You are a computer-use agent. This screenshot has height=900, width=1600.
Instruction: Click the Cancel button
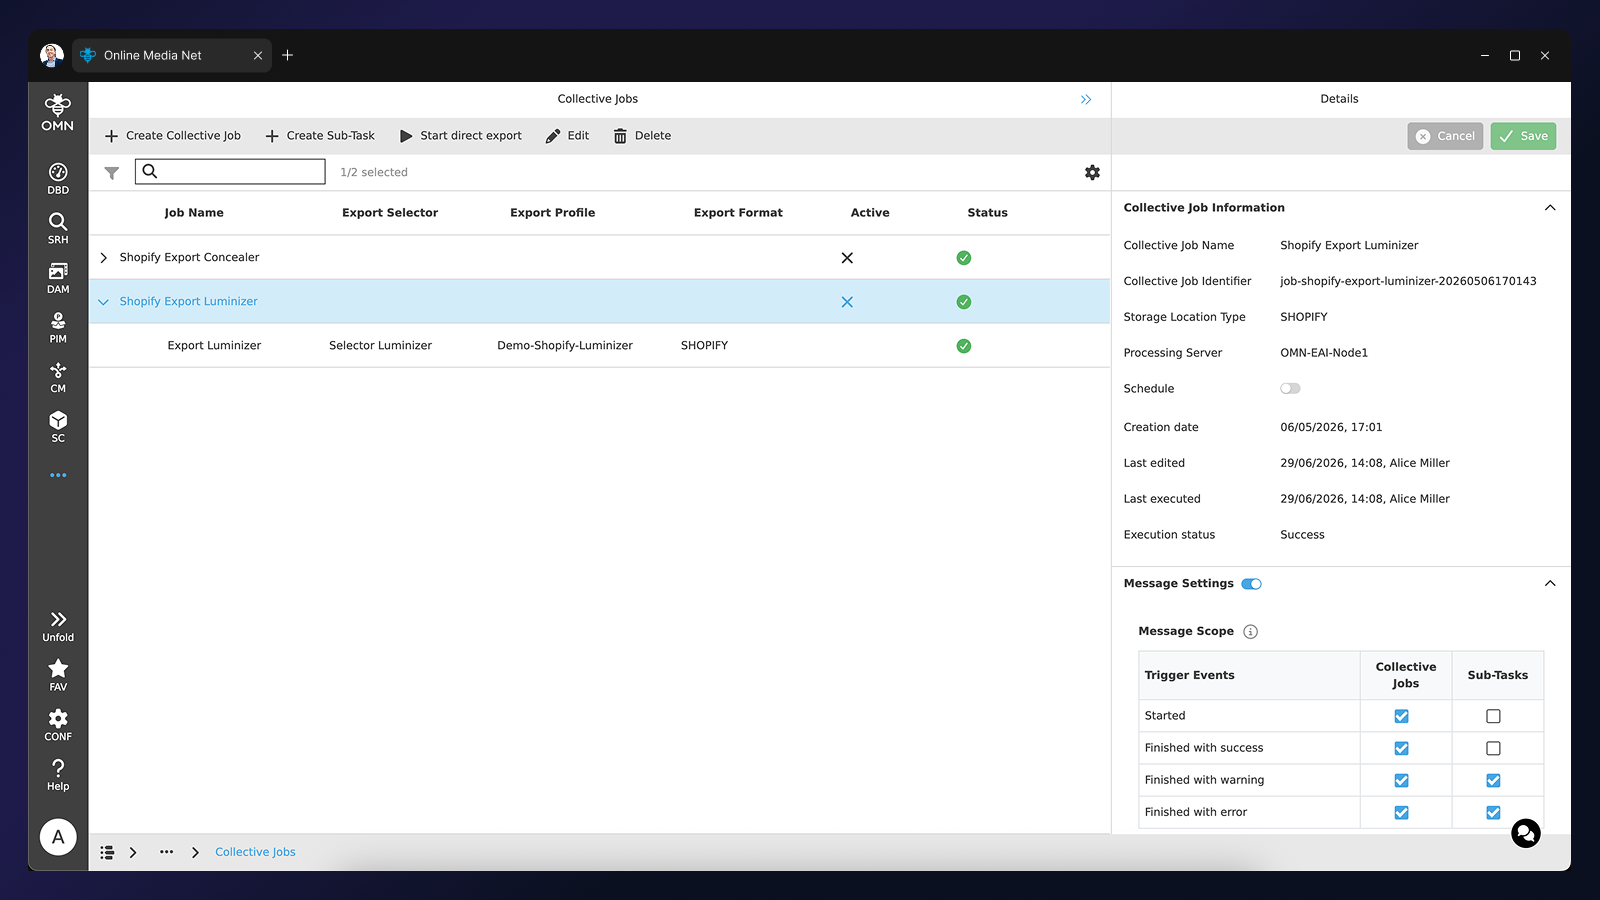pyautogui.click(x=1445, y=136)
